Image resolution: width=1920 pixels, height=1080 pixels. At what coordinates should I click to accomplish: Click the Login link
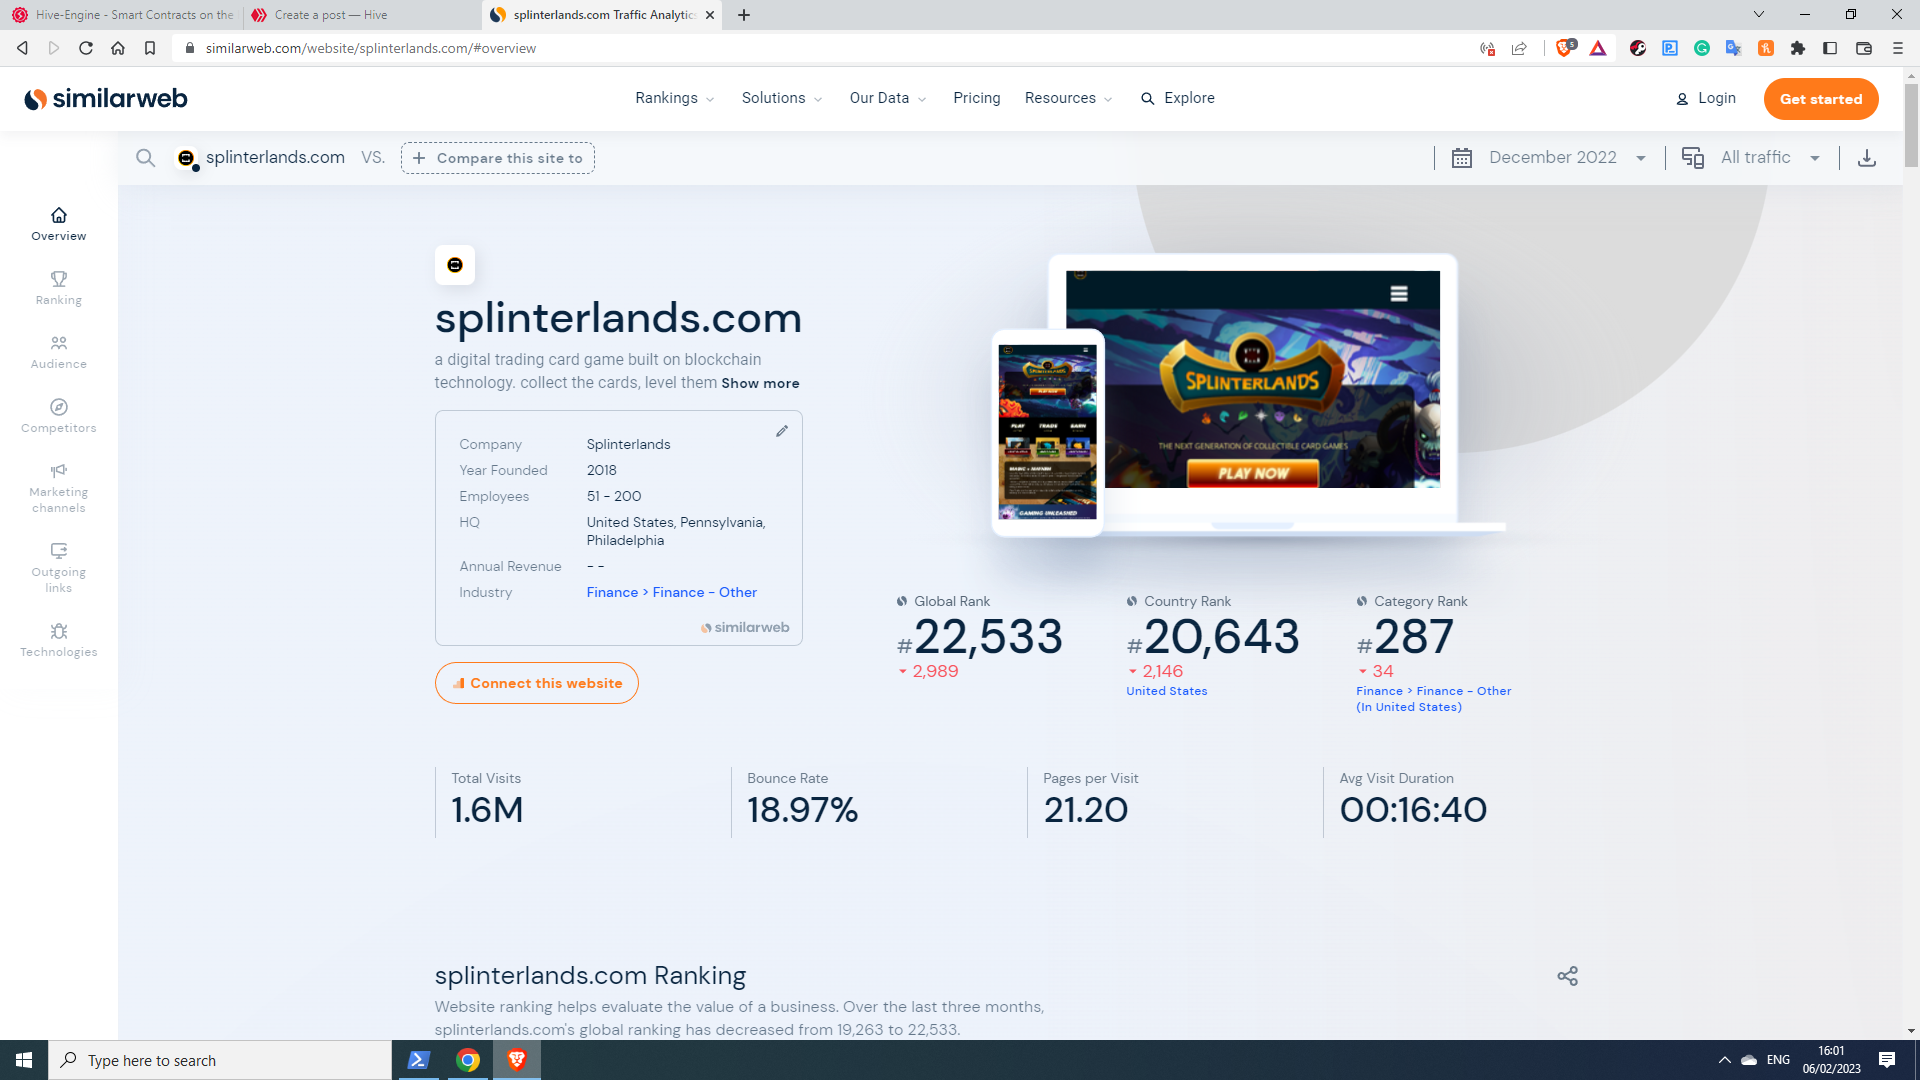click(1706, 98)
